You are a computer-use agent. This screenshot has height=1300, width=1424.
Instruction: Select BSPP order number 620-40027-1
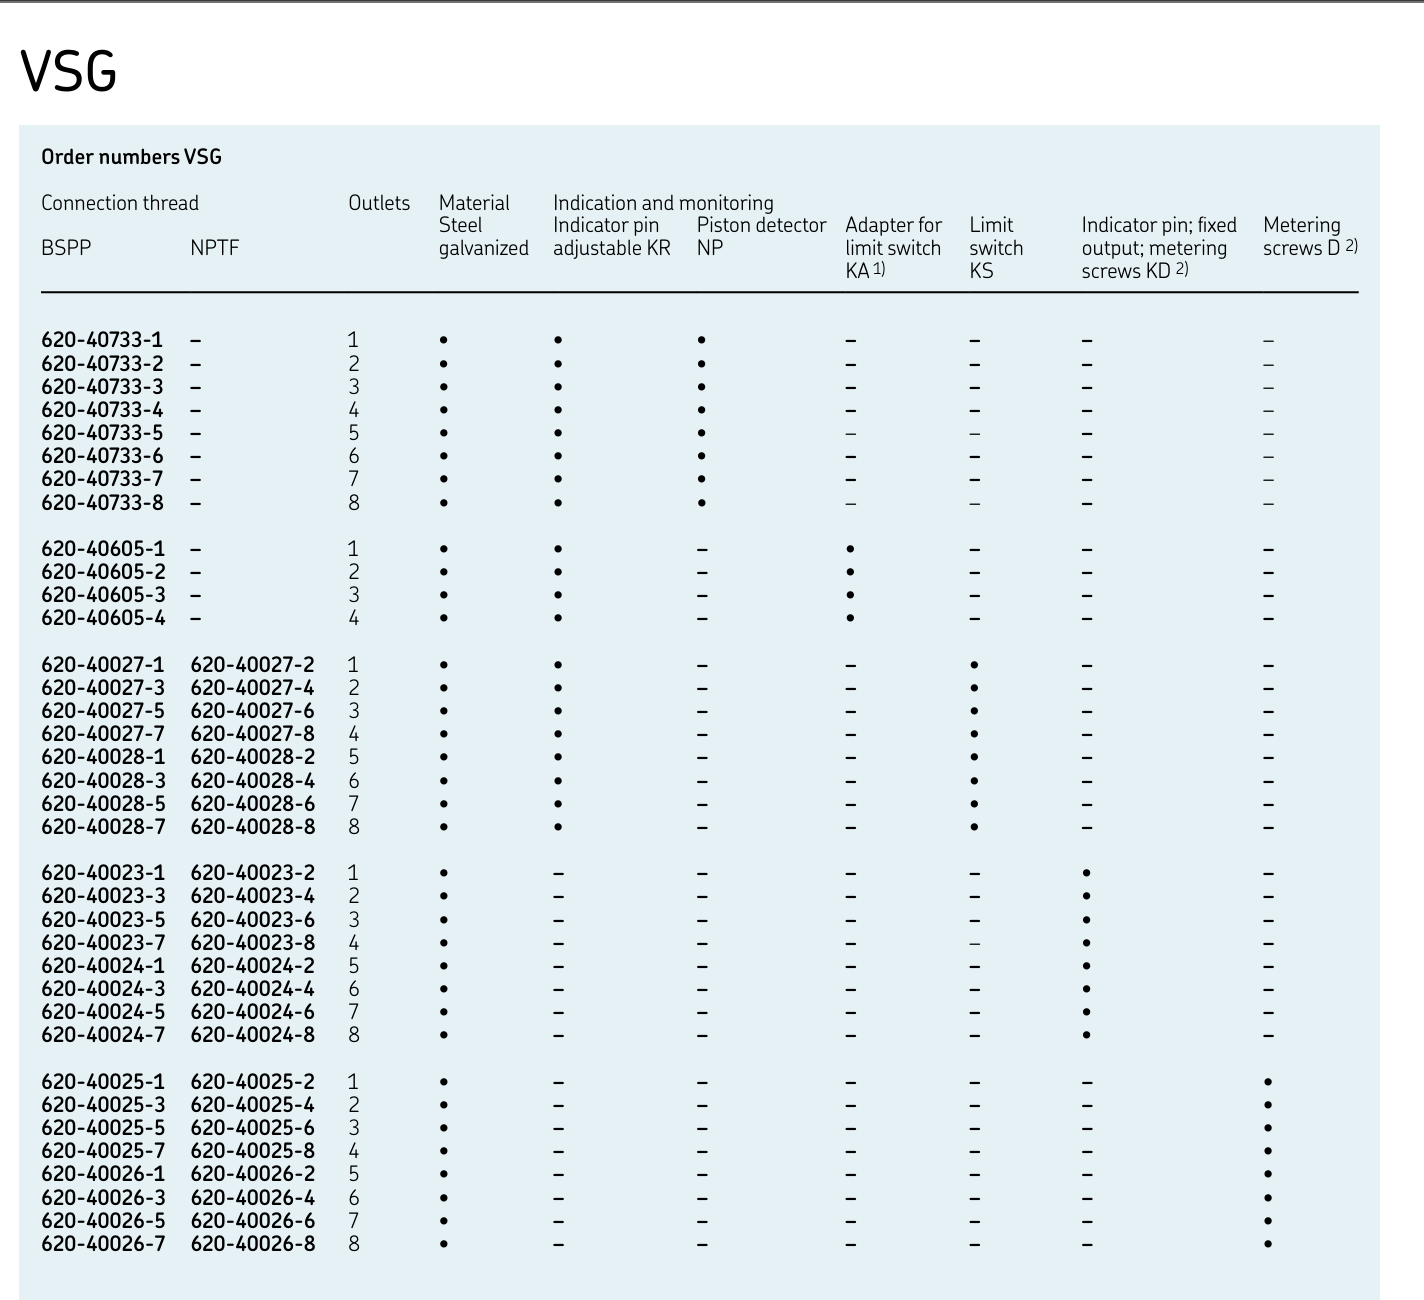click(x=103, y=665)
